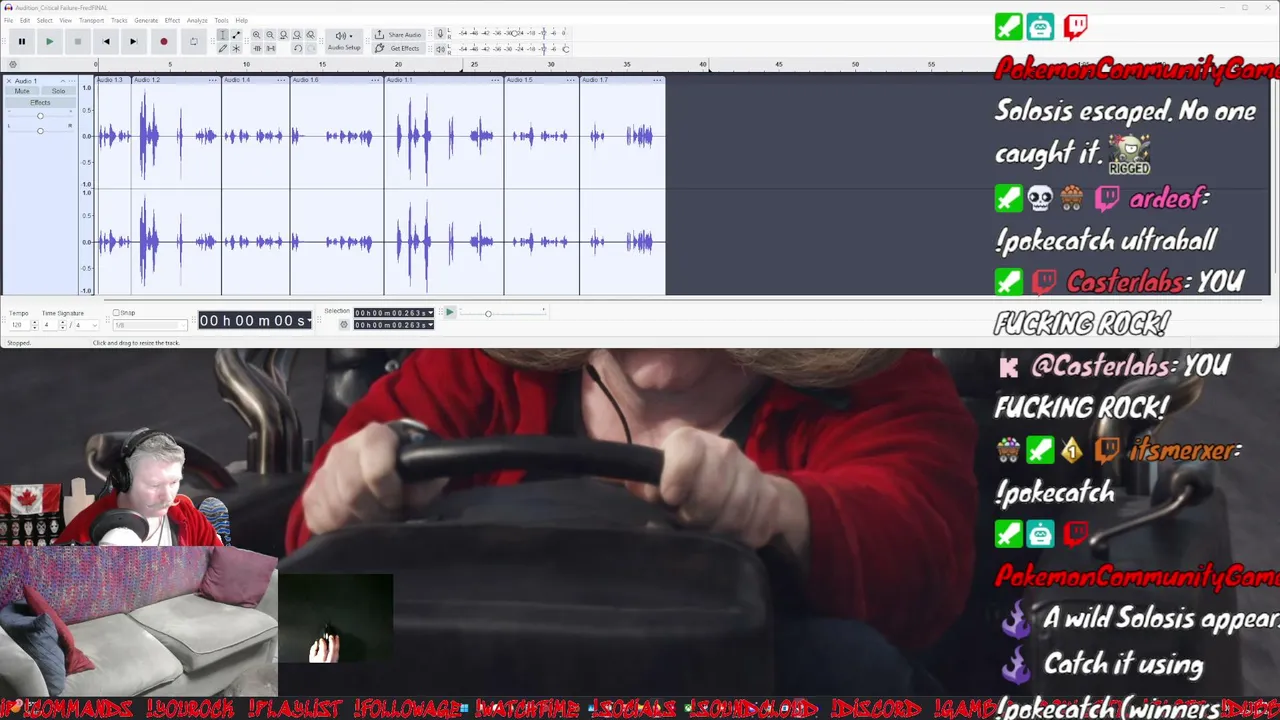Select the Audio 1.7 clip title
The height and width of the screenshot is (720, 1280).
click(x=595, y=80)
